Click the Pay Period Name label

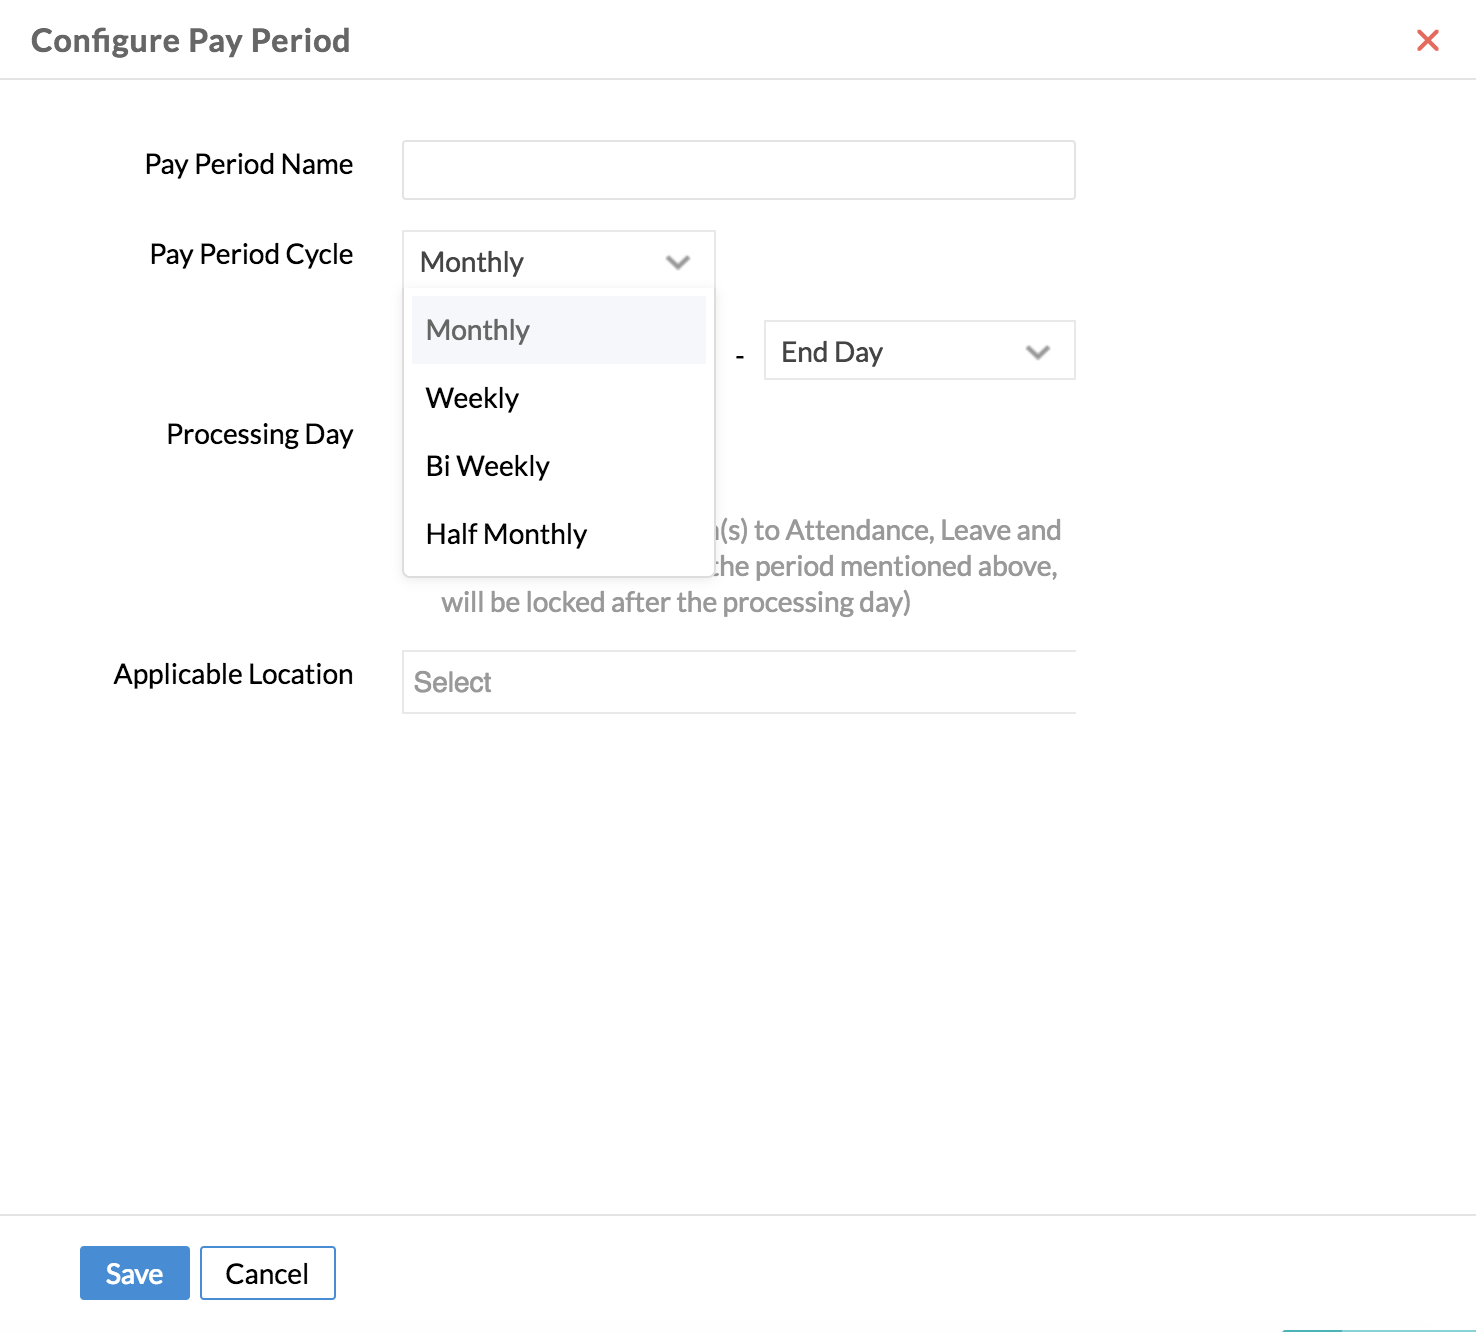click(249, 164)
